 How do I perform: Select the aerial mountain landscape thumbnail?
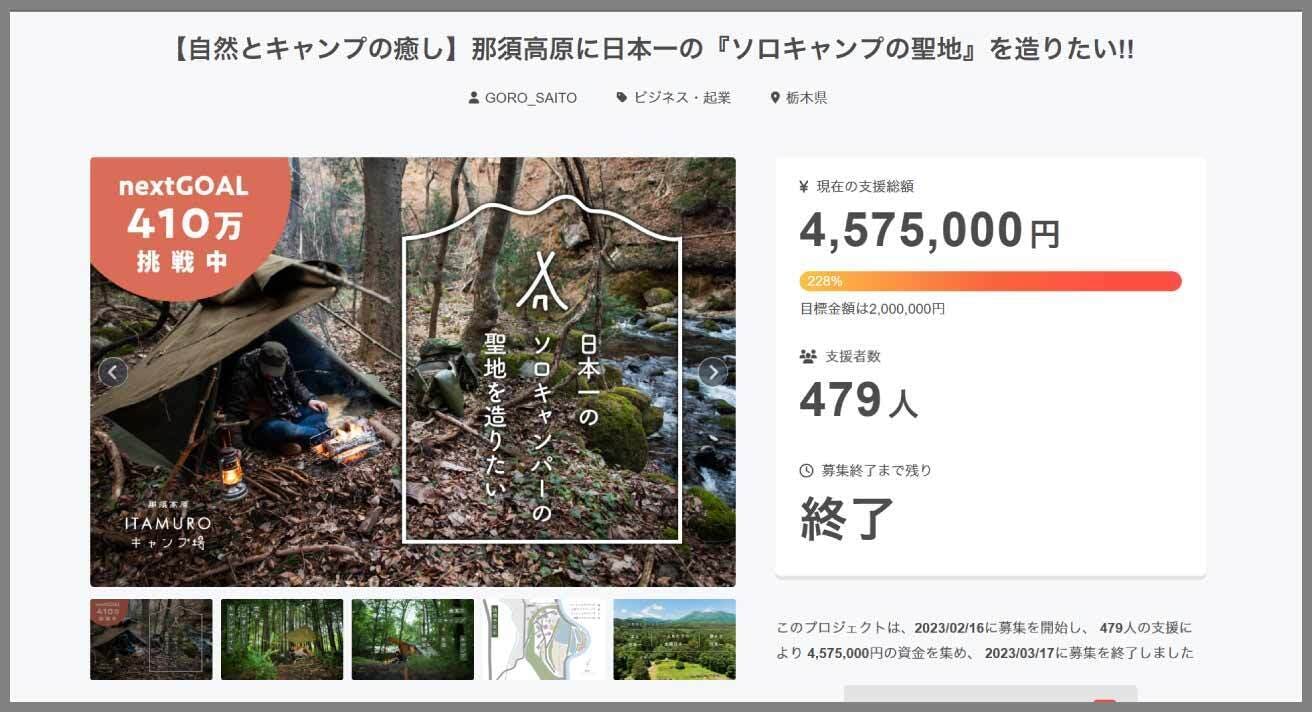pyautogui.click(x=674, y=639)
